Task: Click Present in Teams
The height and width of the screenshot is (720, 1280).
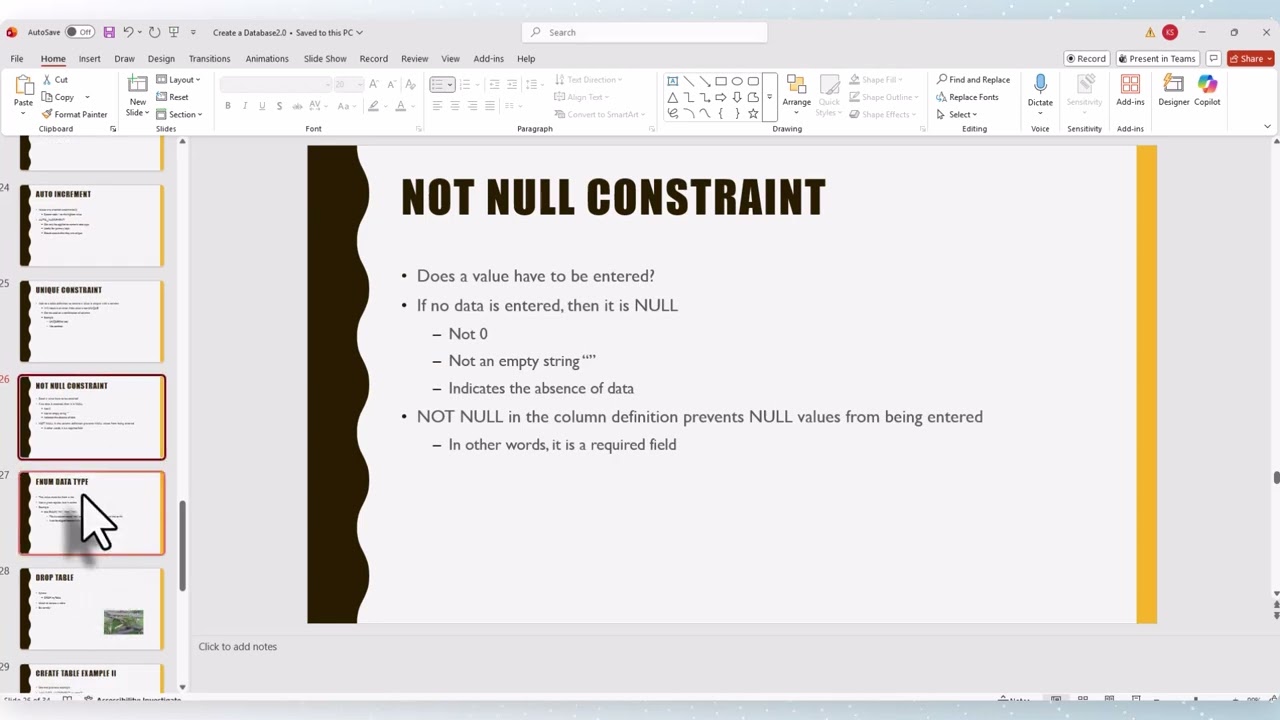Action: (1157, 59)
